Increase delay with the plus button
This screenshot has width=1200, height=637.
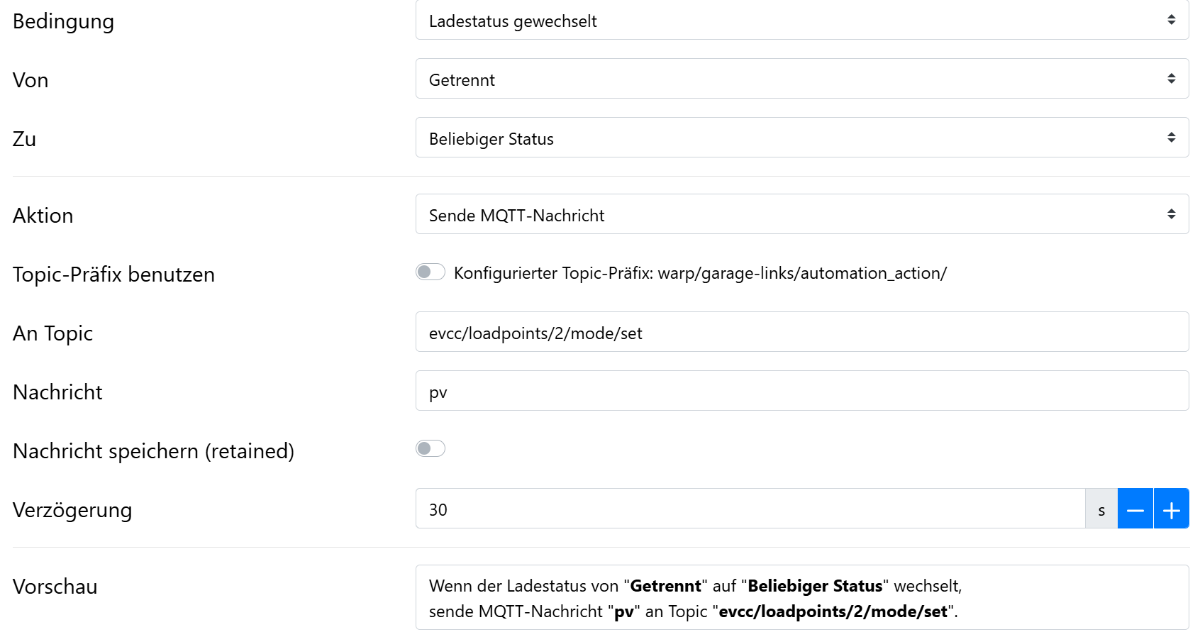pos(1171,509)
